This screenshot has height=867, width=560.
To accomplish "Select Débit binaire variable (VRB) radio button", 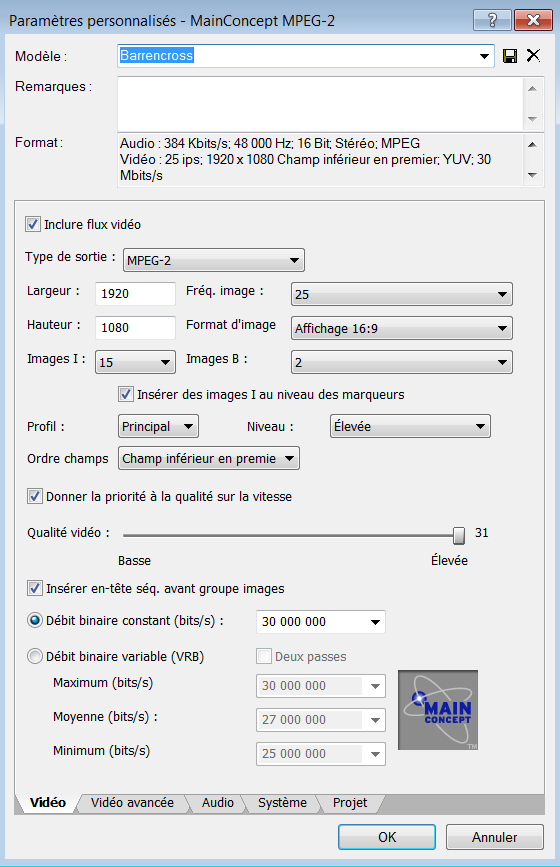I will [34, 656].
